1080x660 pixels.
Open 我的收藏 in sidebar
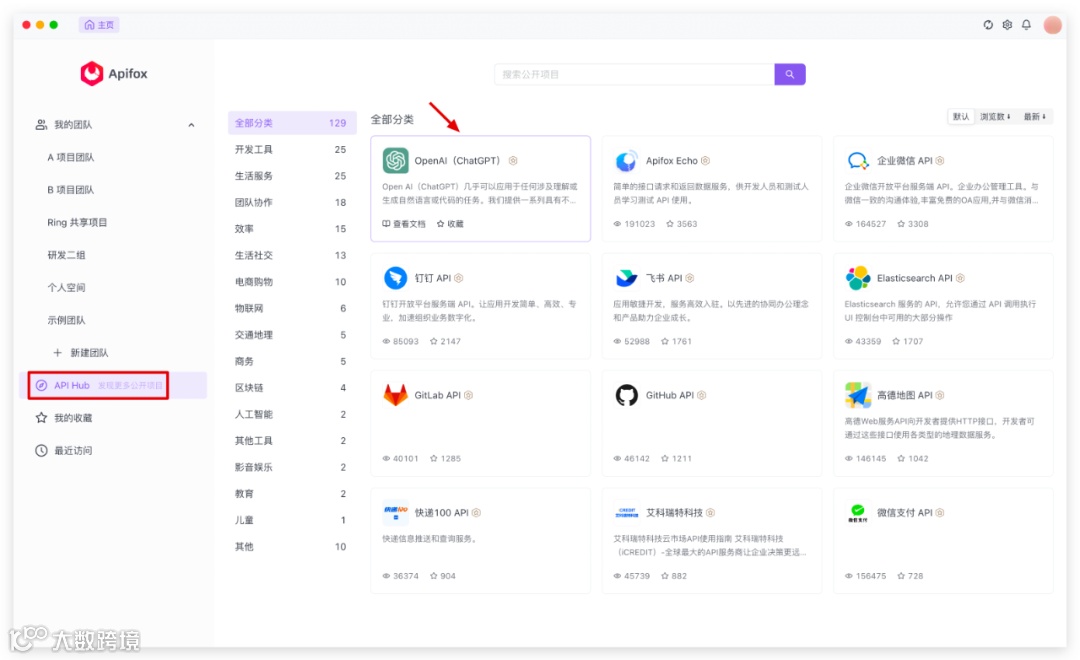click(x=73, y=418)
